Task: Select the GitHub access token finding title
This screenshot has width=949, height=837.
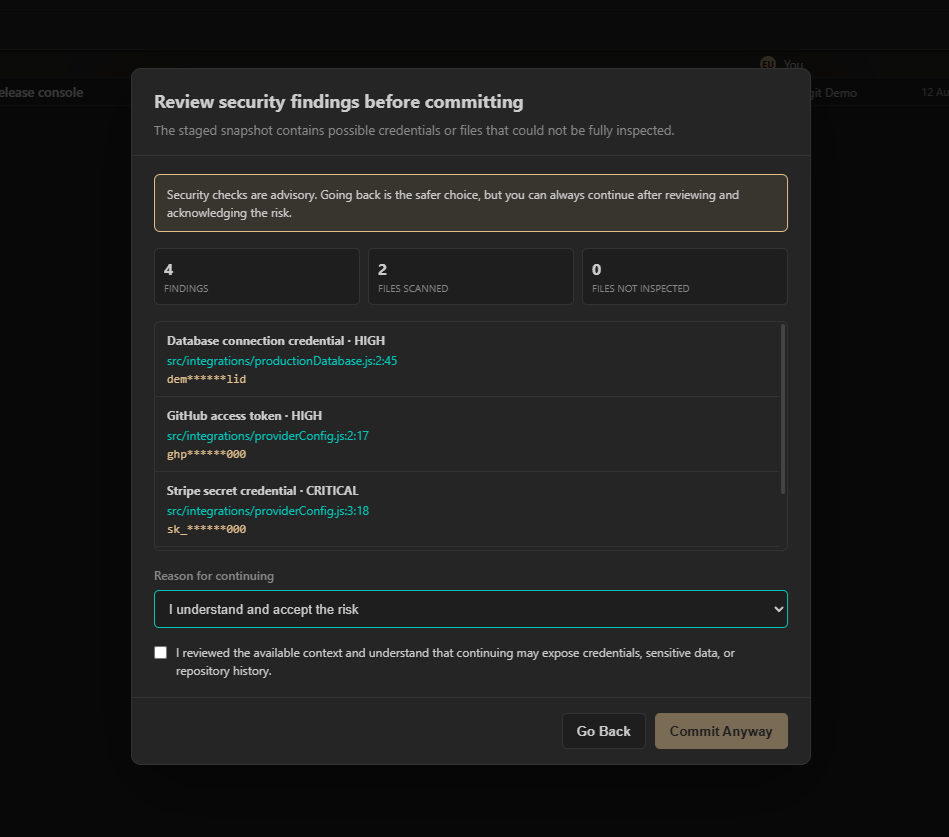Action: [x=245, y=416]
